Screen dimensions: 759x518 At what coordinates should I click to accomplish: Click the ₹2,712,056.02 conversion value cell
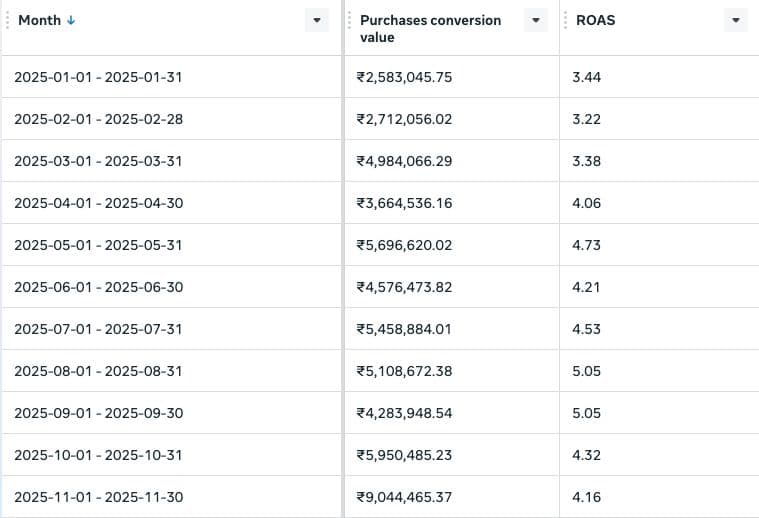[404, 119]
